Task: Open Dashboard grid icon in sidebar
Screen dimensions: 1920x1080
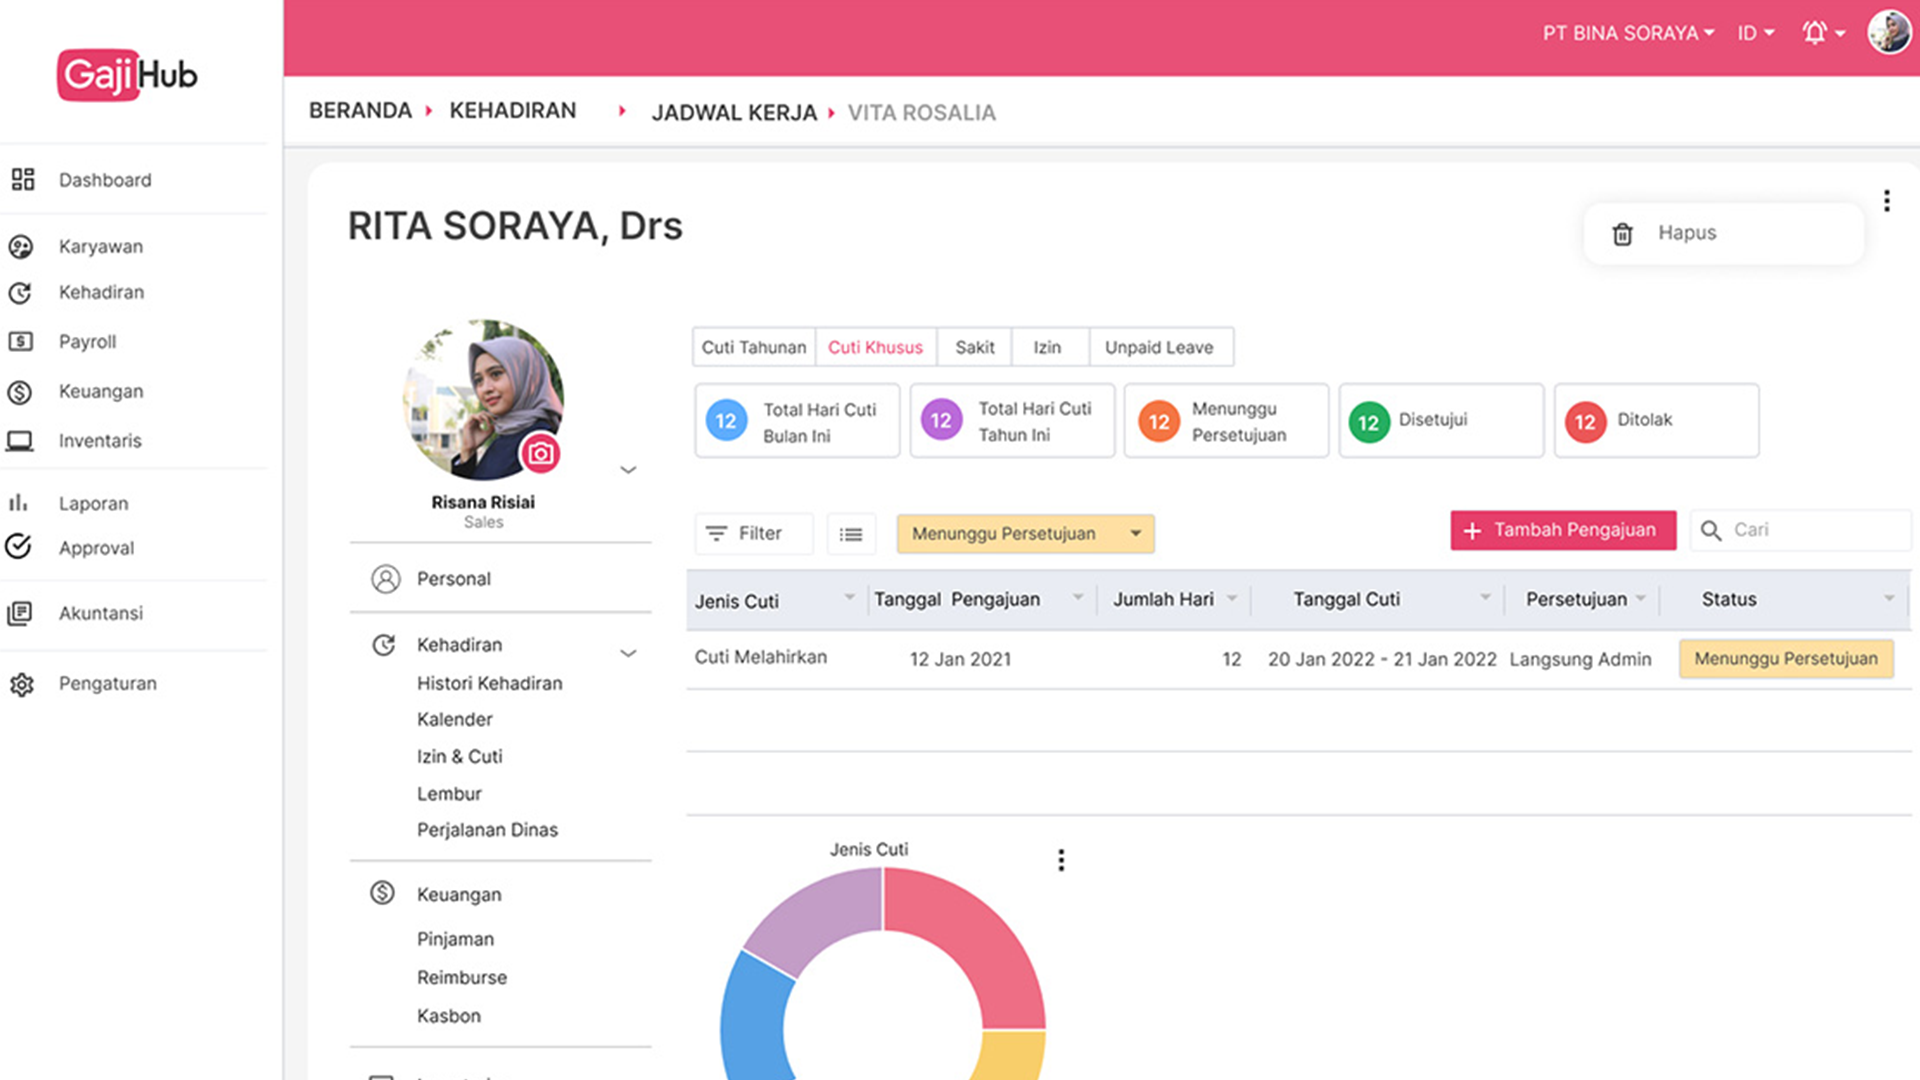Action: pyautogui.click(x=22, y=180)
